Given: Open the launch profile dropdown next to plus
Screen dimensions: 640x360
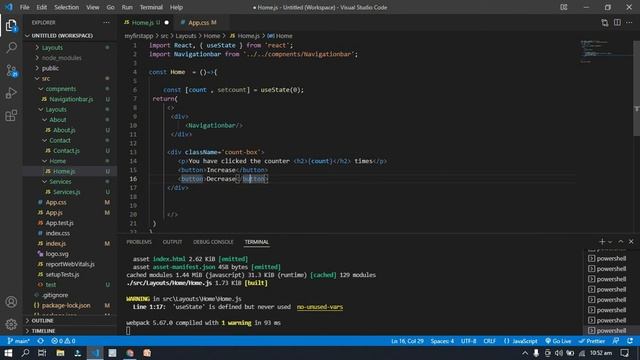Looking at the screenshot, I should [x=610, y=242].
